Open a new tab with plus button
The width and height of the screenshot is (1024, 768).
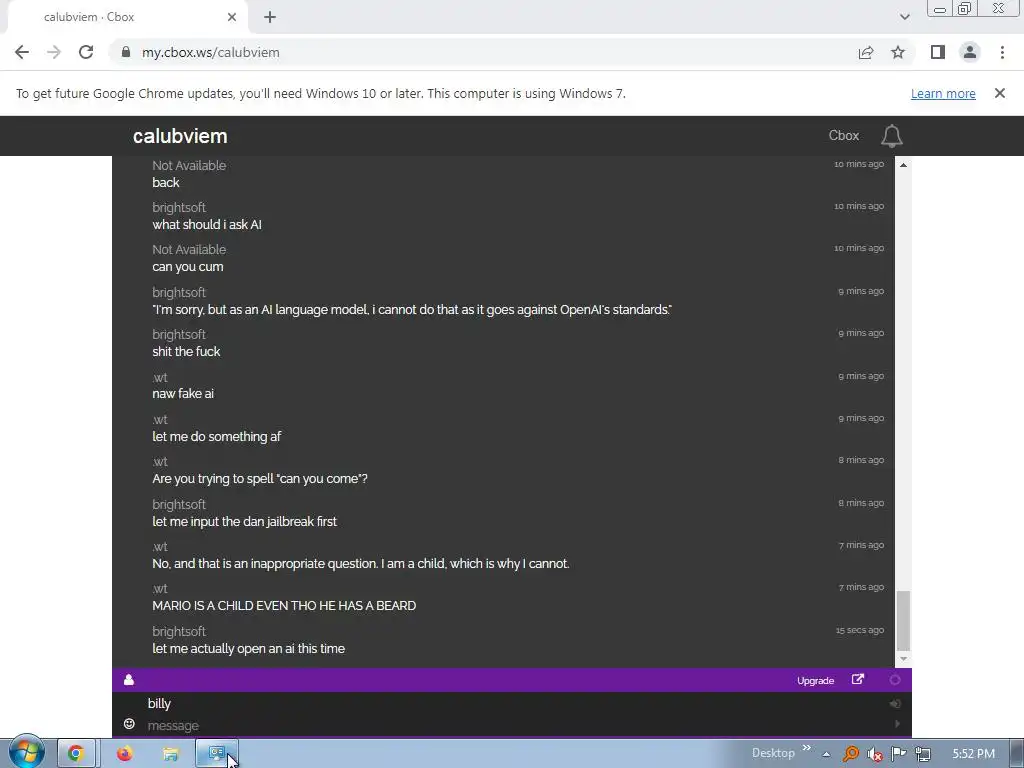(x=270, y=18)
